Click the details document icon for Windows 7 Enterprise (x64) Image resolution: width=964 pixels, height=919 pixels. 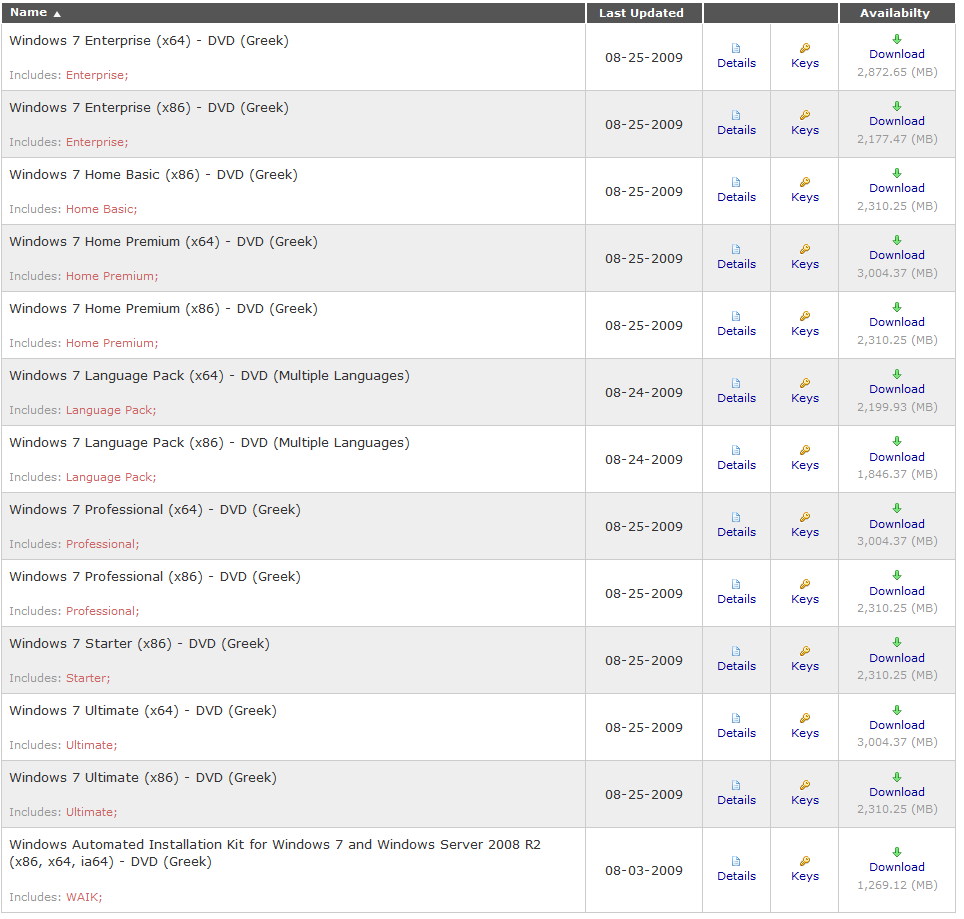click(736, 48)
